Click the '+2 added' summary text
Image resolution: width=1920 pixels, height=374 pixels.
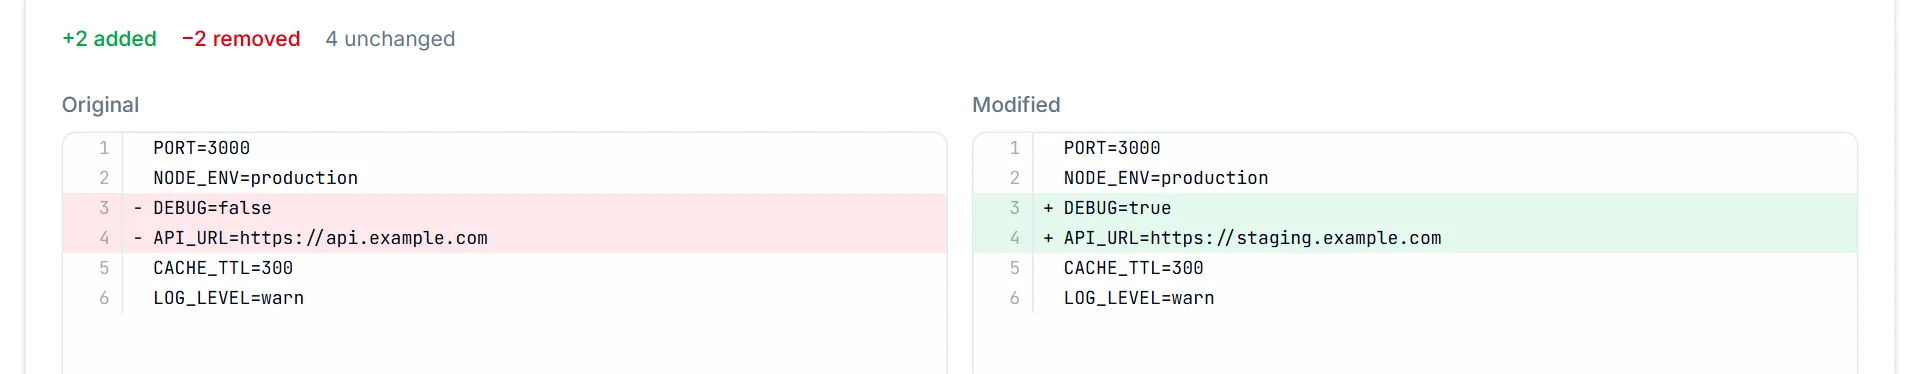(x=109, y=39)
